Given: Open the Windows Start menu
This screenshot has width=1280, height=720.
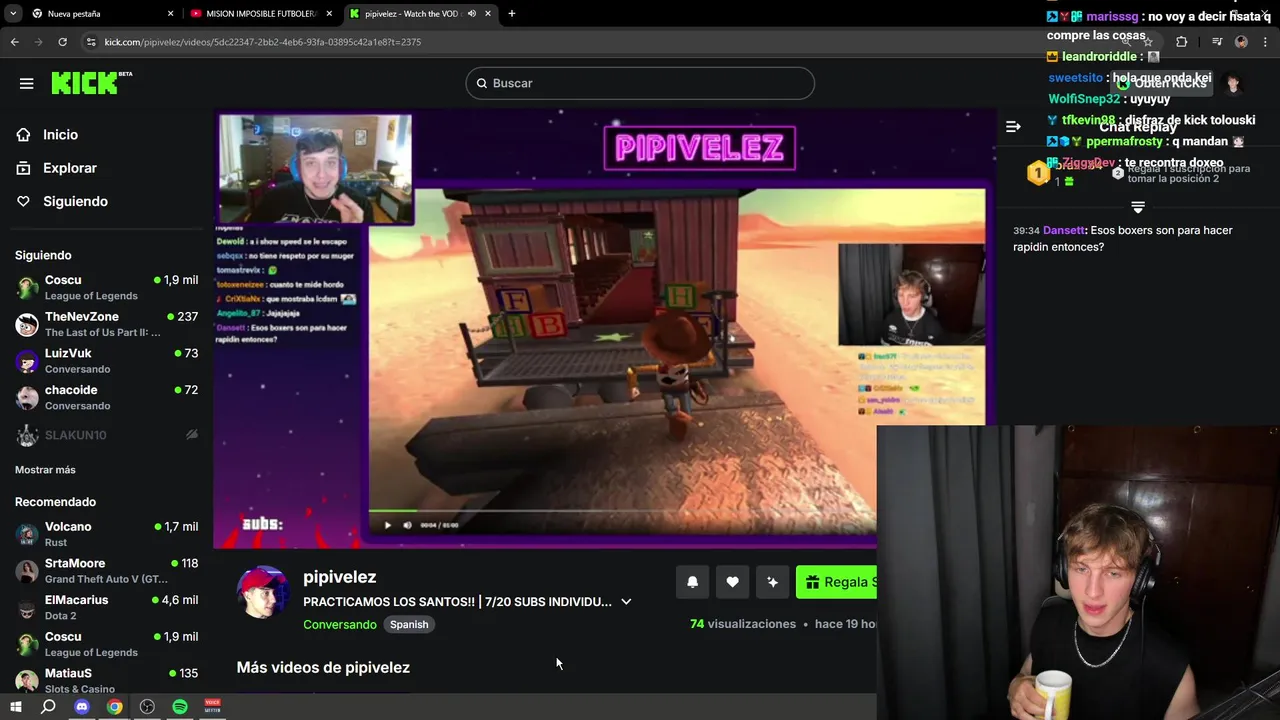Looking at the screenshot, I should tap(16, 707).
